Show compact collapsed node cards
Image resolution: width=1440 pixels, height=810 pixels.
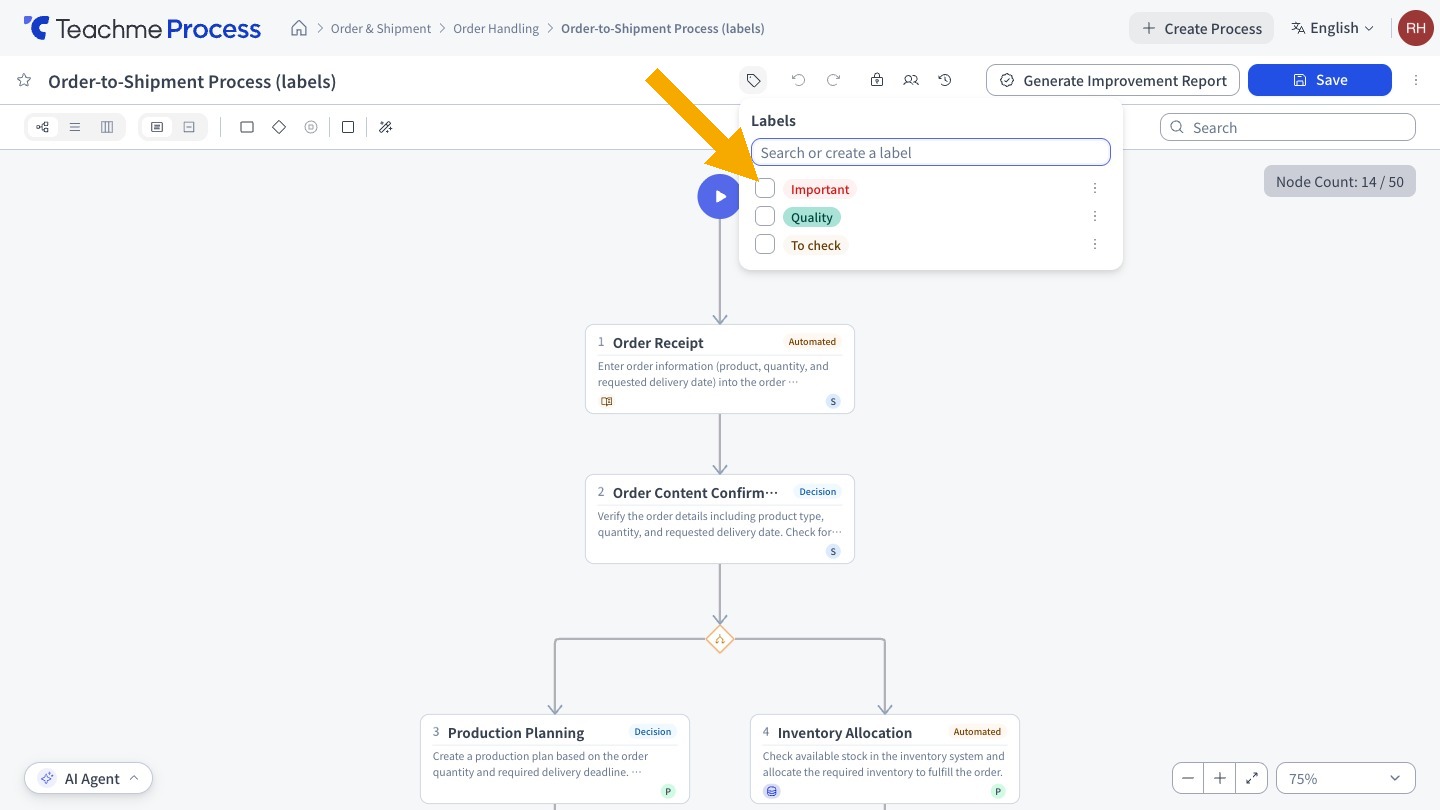coord(189,127)
